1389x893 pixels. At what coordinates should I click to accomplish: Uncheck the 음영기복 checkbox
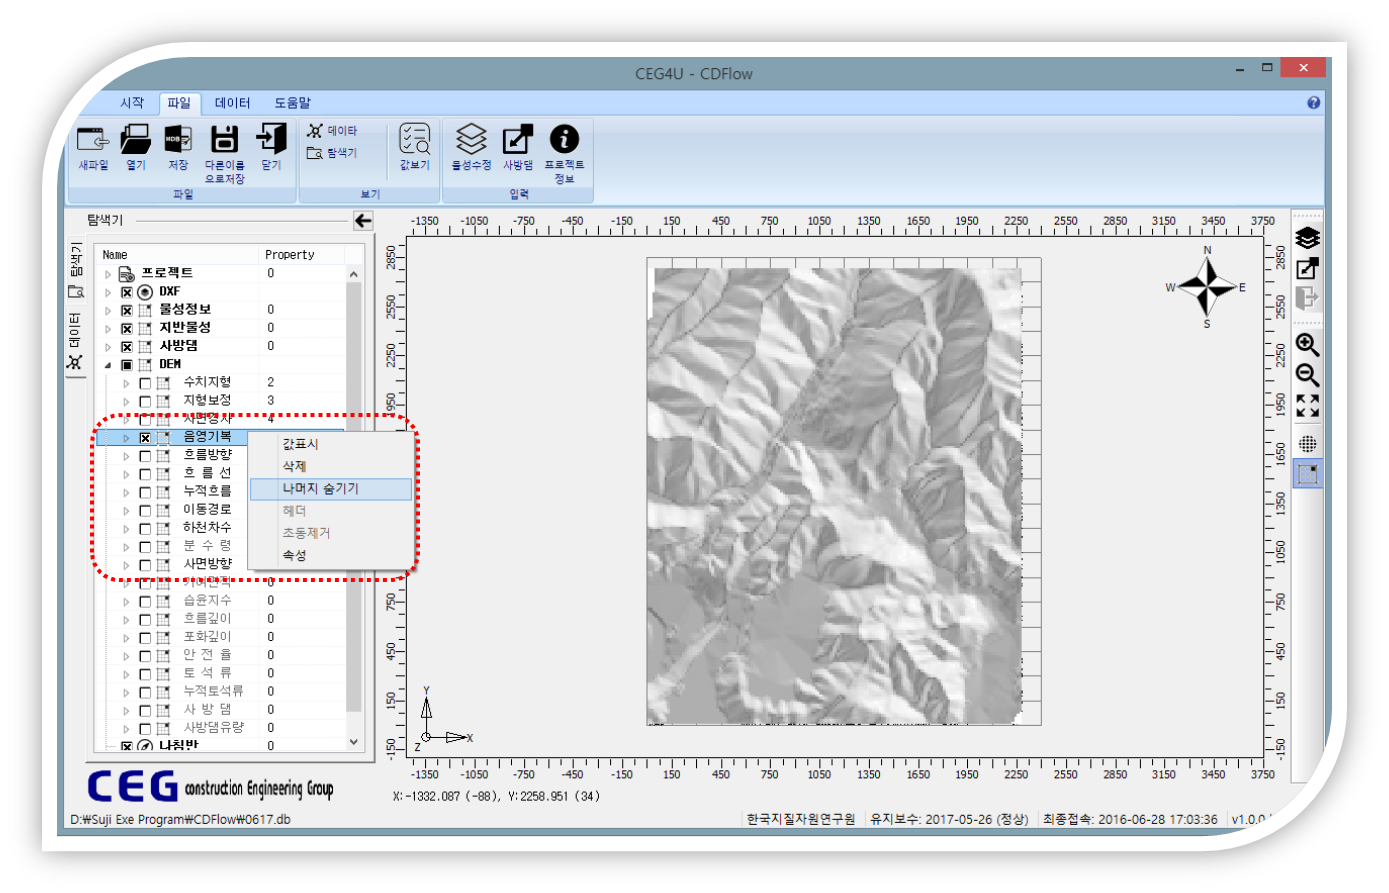click(145, 438)
